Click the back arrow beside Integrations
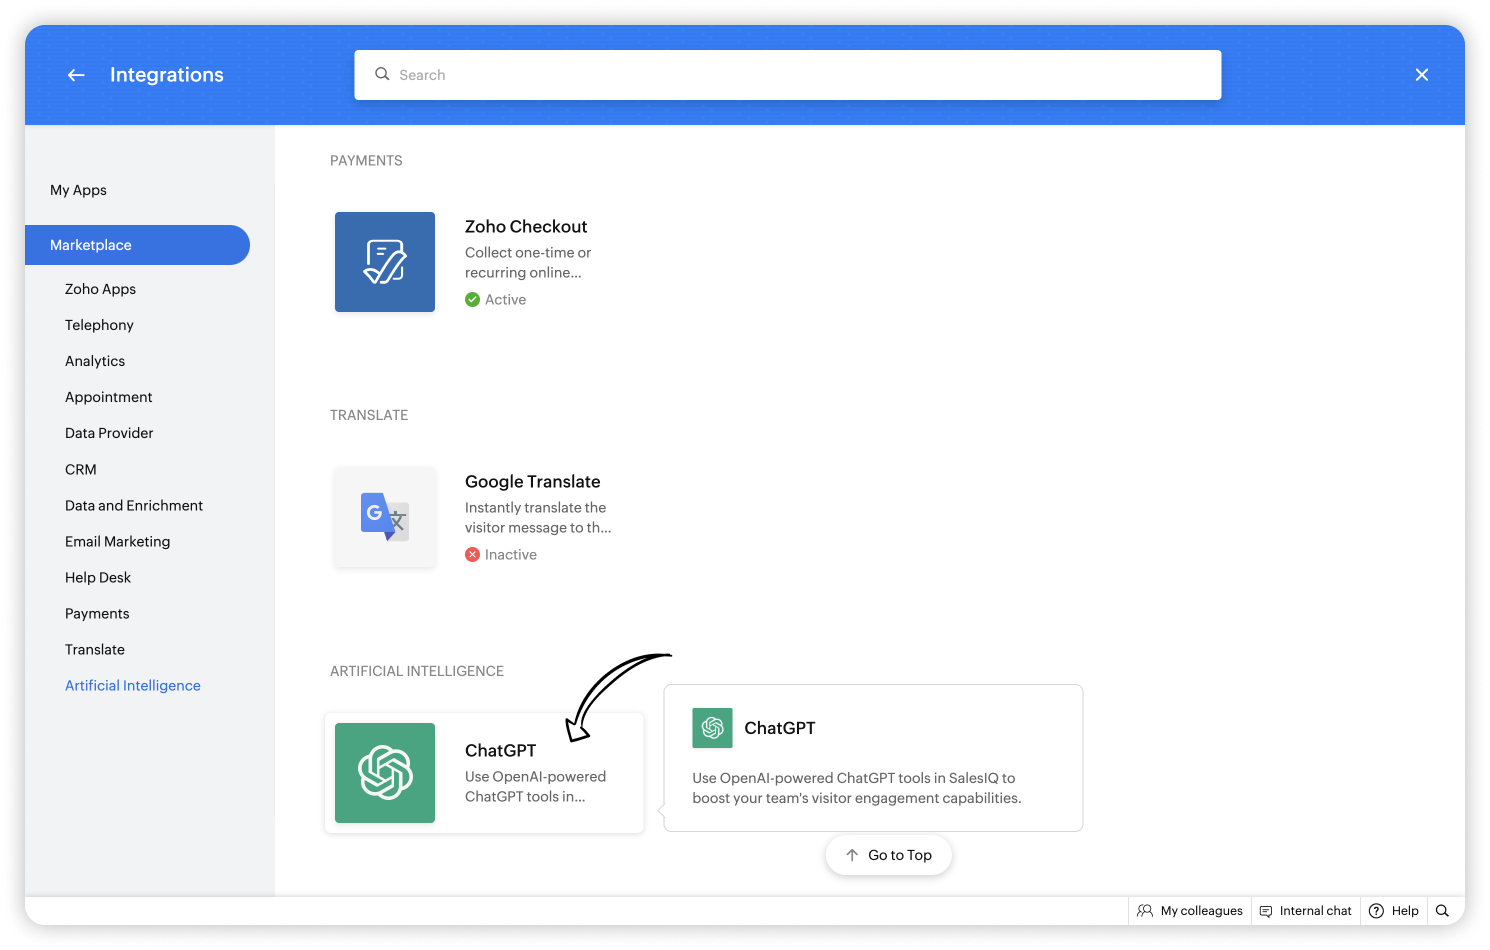 pyautogui.click(x=76, y=75)
